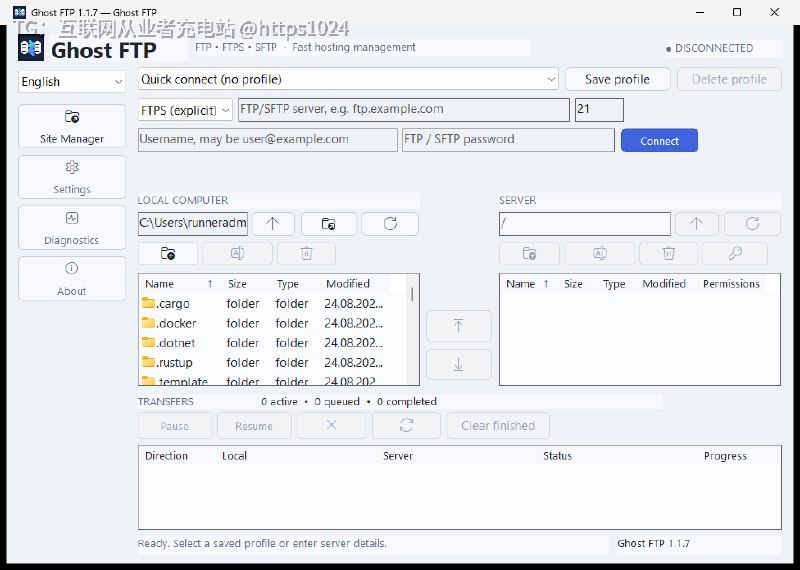Screen dimensions: 800x570
Task: Sort server files by Permissions column
Action: pyautogui.click(x=732, y=284)
